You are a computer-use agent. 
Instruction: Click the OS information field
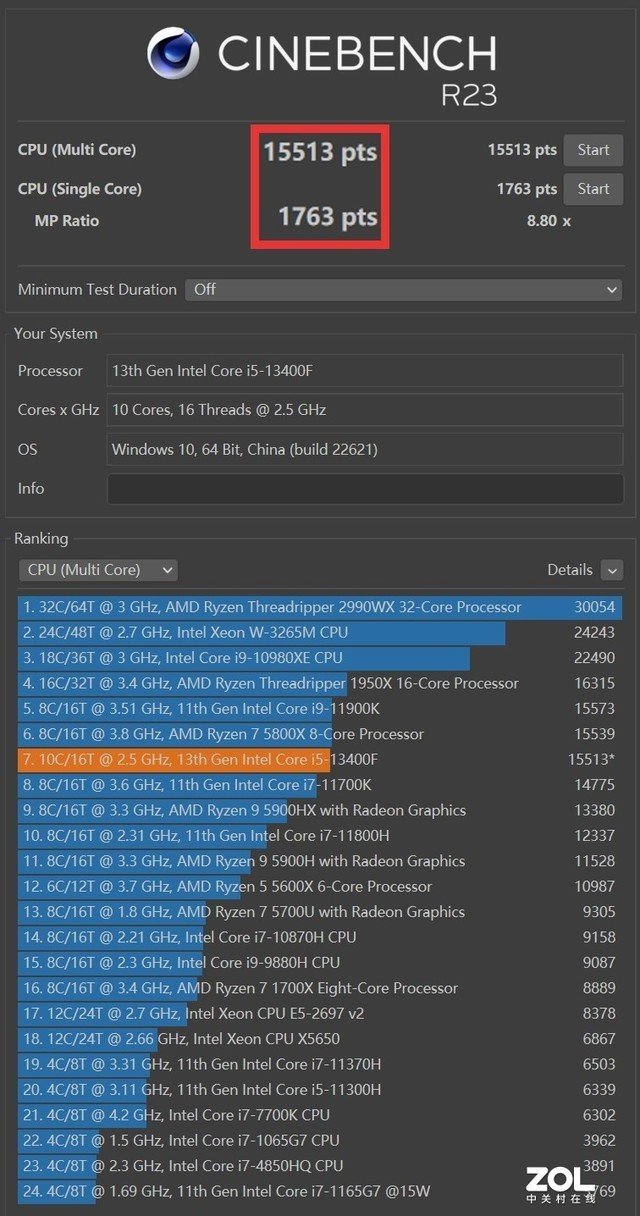click(x=364, y=449)
